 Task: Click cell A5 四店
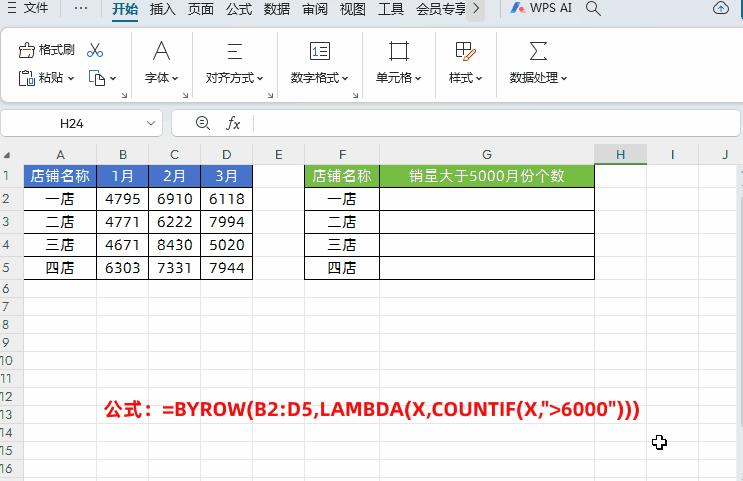coord(60,268)
